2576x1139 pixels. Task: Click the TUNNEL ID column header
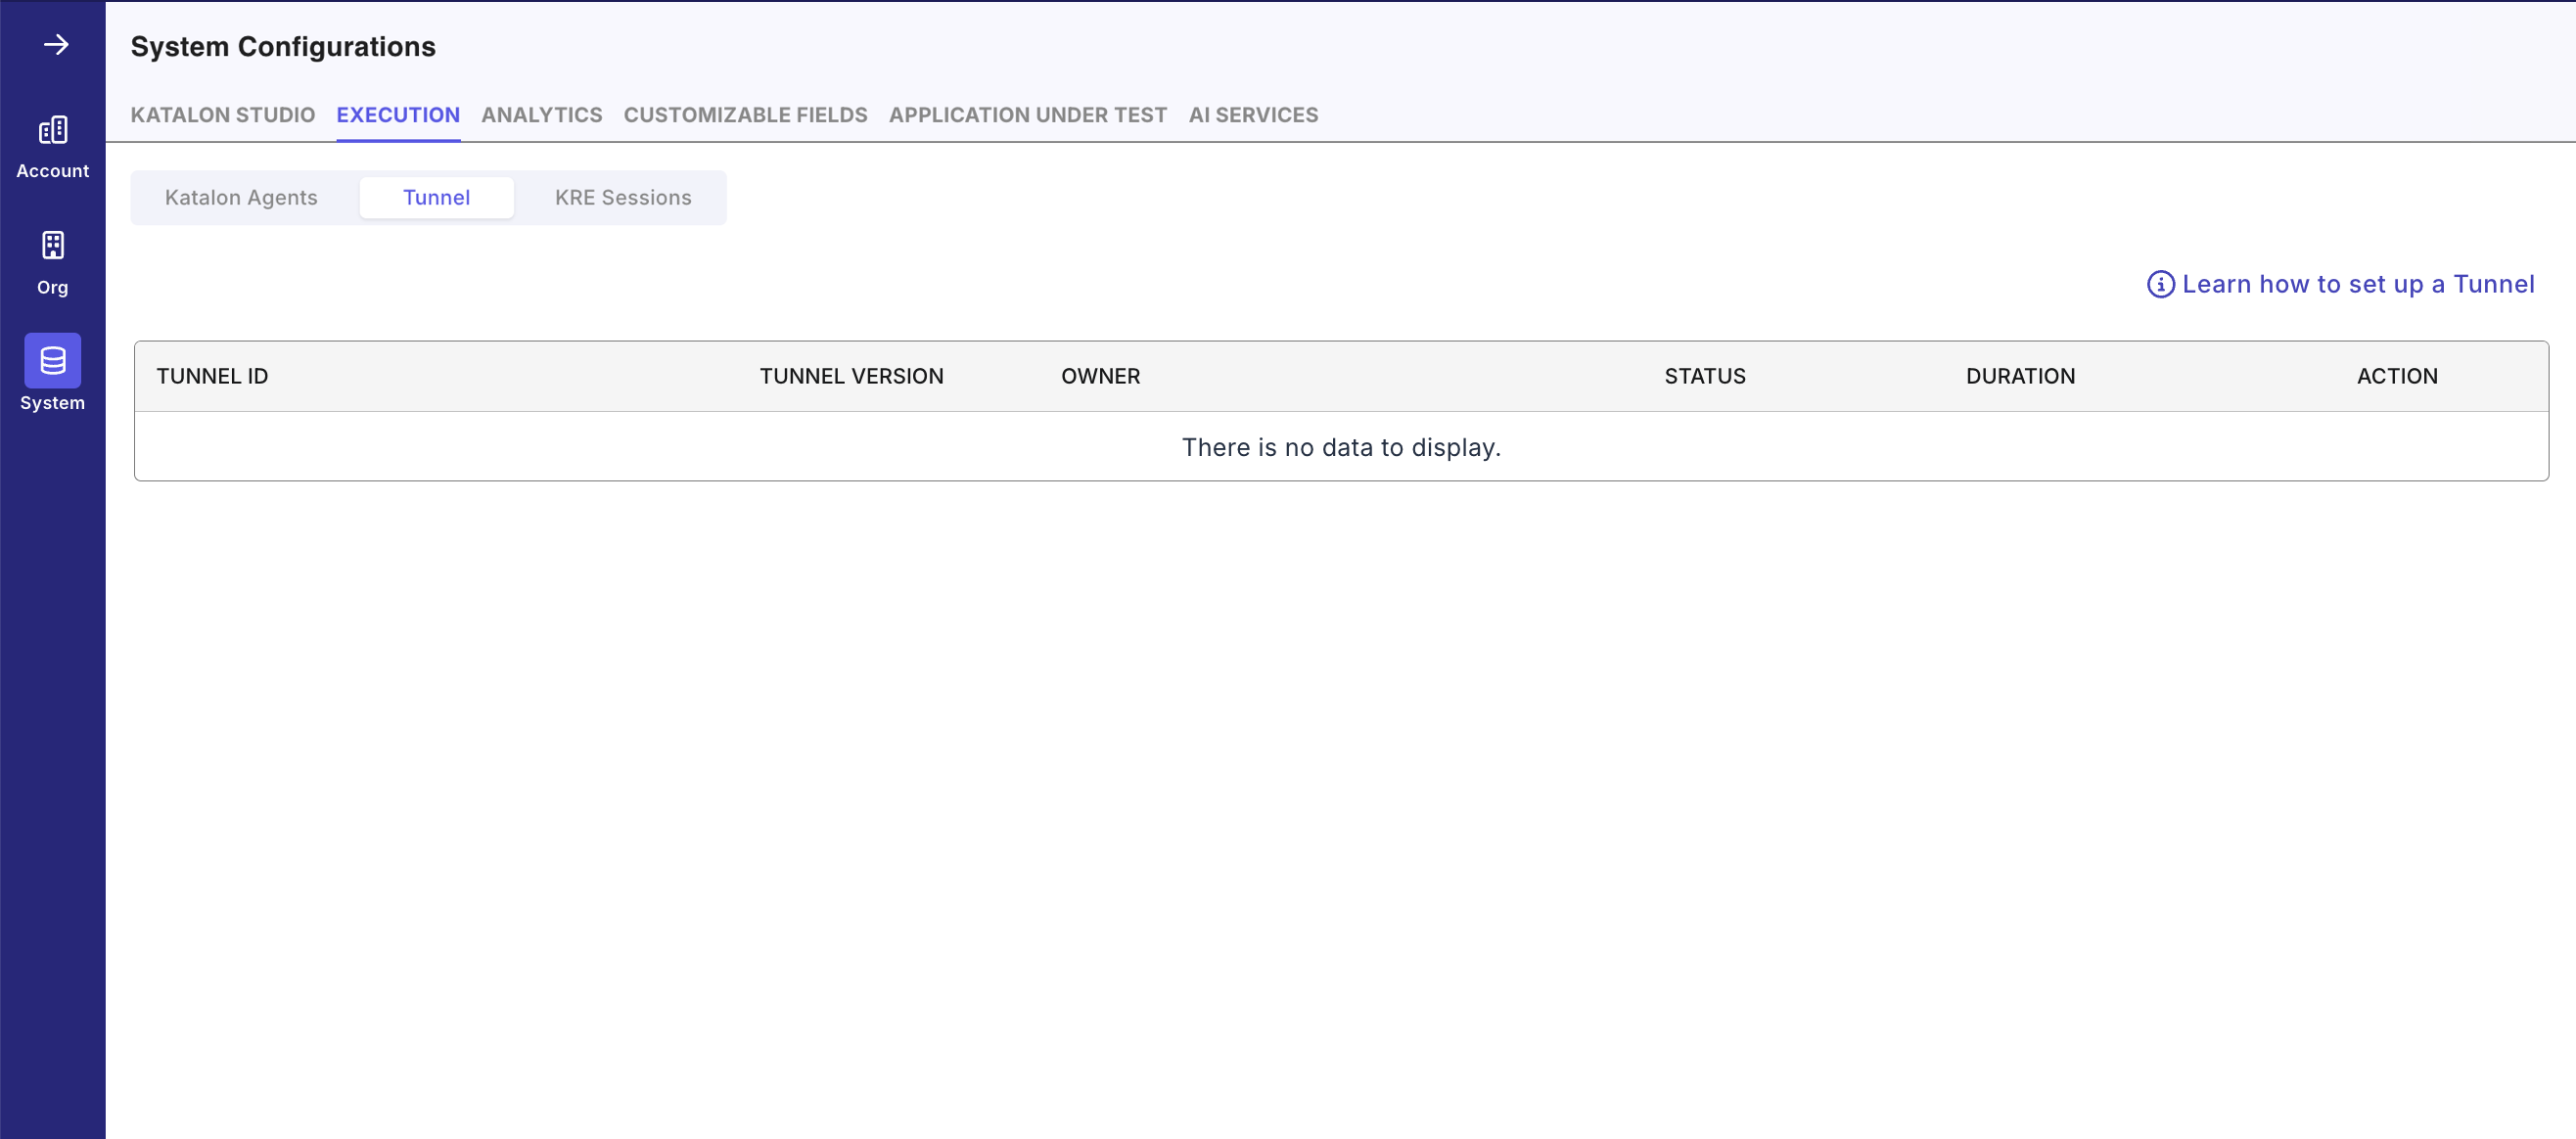click(212, 376)
